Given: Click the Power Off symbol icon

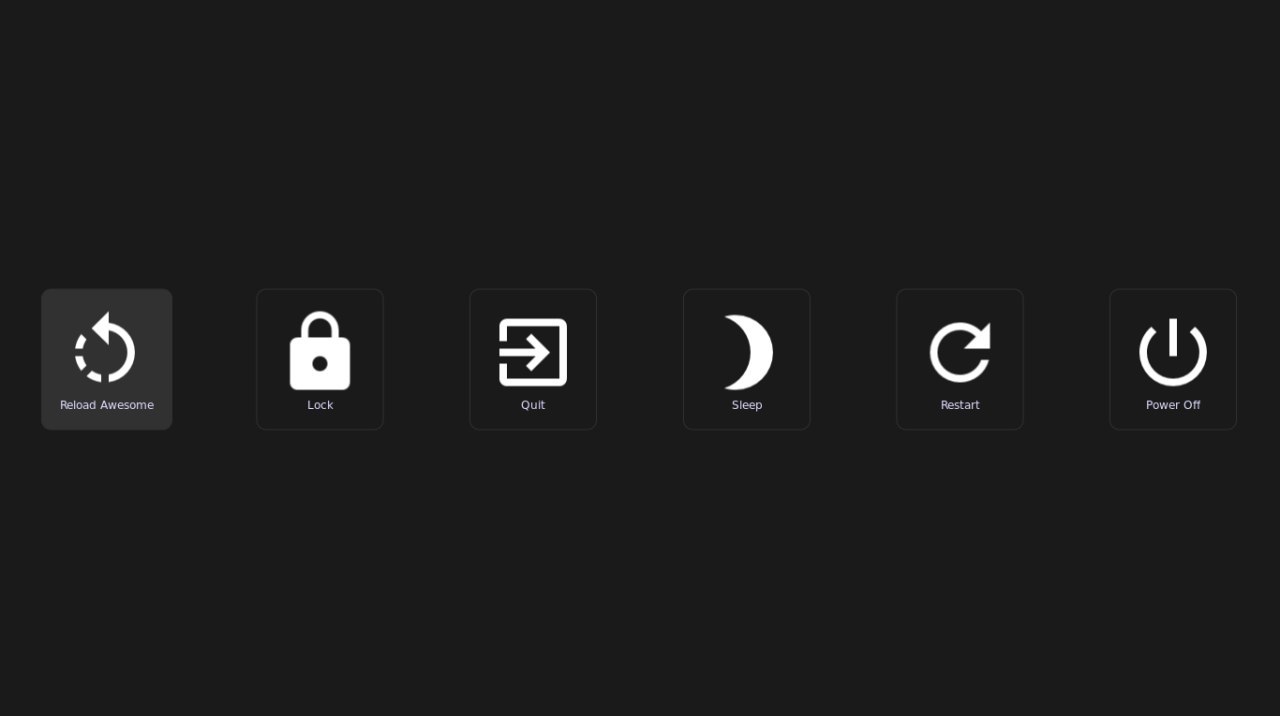Looking at the screenshot, I should 1173,352.
